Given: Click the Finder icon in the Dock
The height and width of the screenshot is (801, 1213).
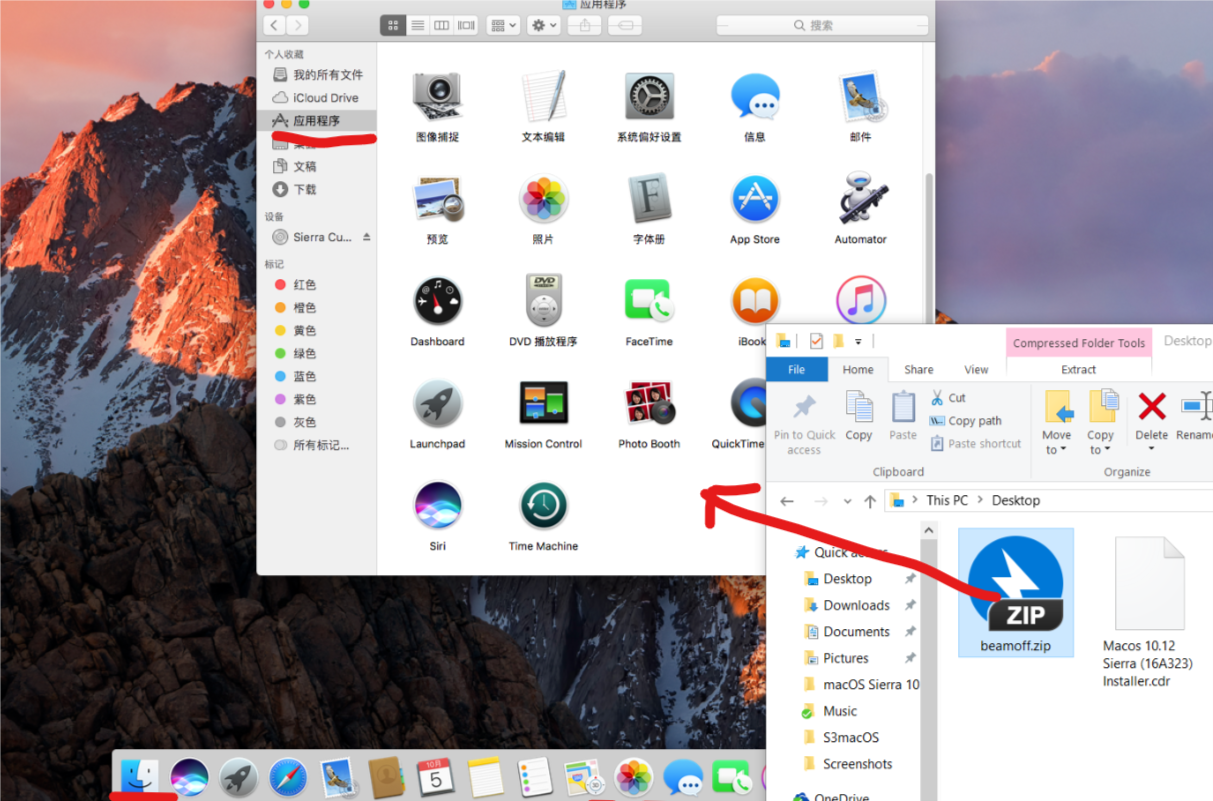Looking at the screenshot, I should click(x=138, y=776).
